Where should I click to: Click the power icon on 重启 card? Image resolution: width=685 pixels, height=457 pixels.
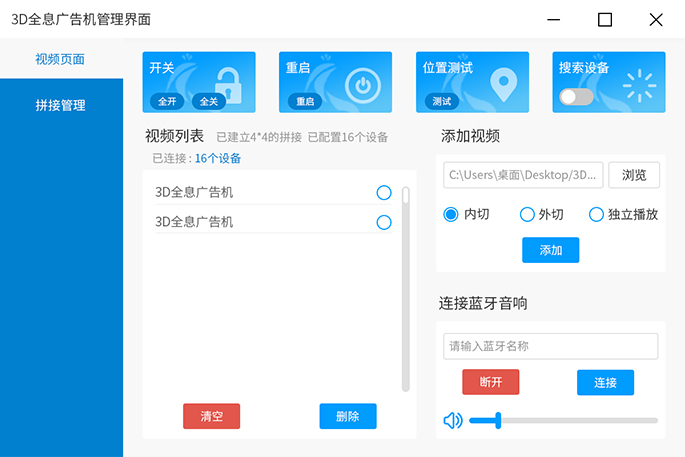point(363,85)
